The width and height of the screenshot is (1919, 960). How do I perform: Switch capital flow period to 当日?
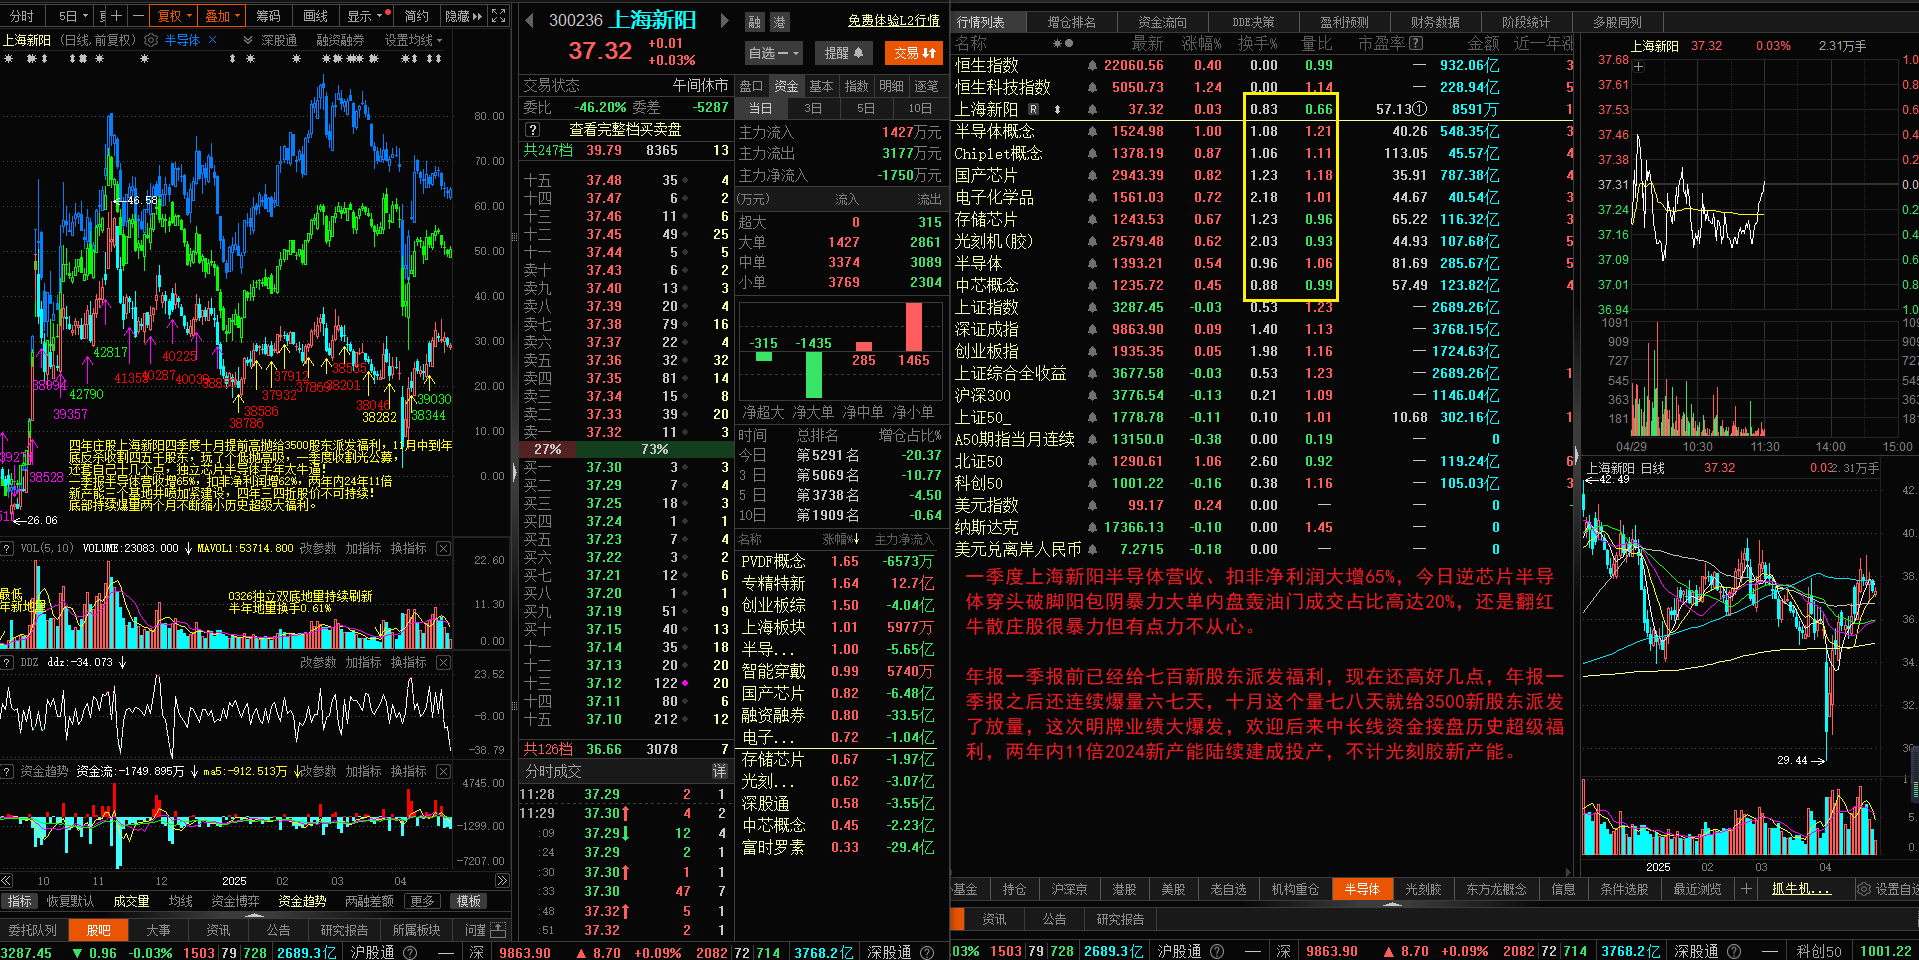pyautogui.click(x=760, y=108)
